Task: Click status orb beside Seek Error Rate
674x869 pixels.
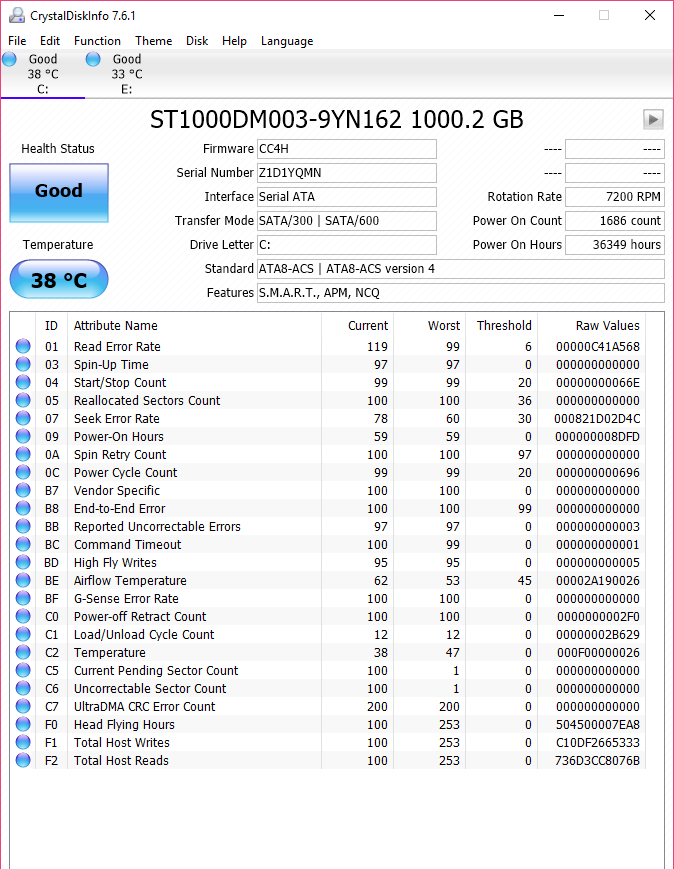Action: pyautogui.click(x=23, y=419)
